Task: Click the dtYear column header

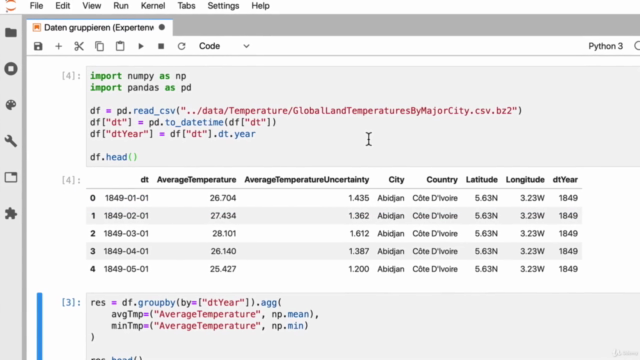Action: tap(565, 180)
